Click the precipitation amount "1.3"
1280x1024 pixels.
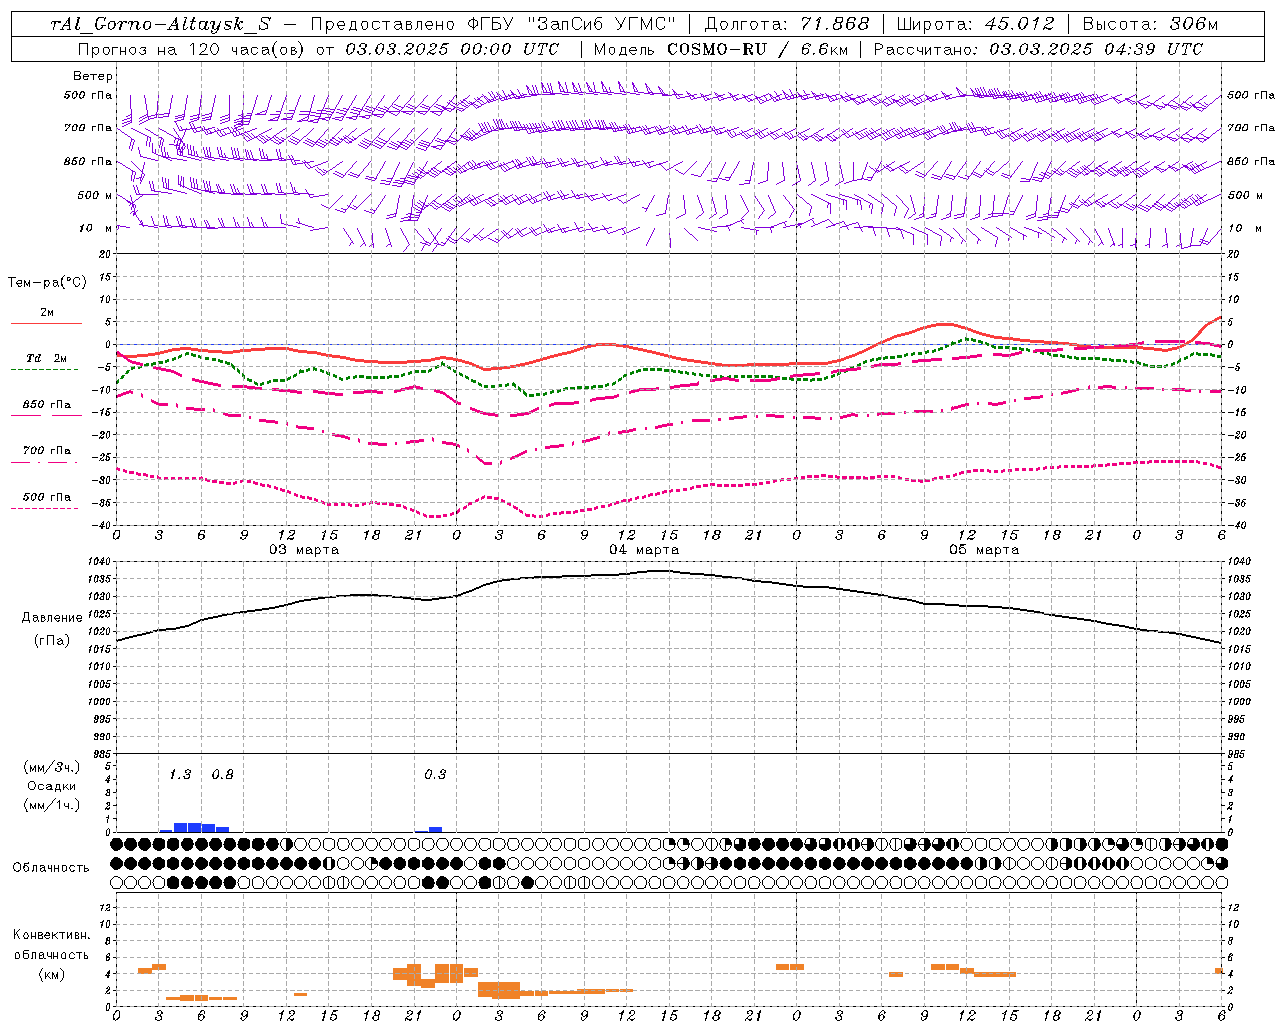180,774
